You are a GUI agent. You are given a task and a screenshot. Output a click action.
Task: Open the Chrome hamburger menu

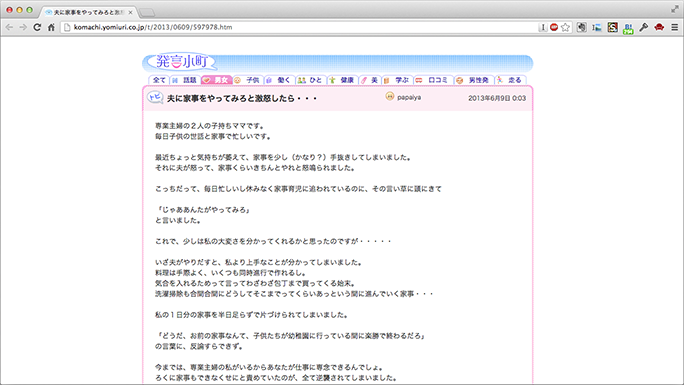click(674, 27)
